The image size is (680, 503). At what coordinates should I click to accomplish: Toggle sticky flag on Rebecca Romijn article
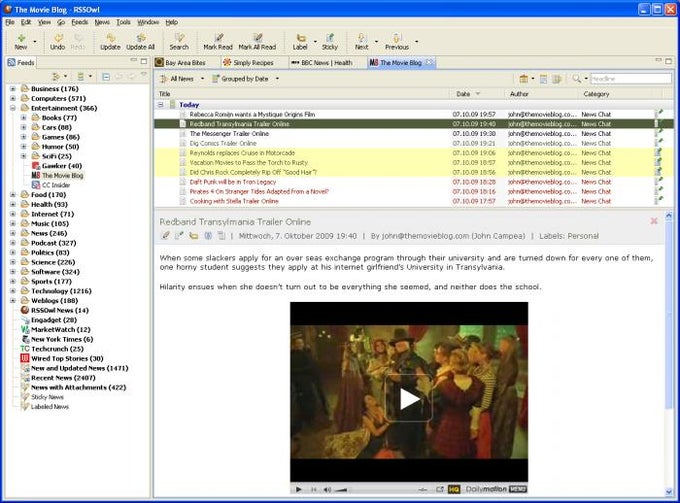(659, 114)
